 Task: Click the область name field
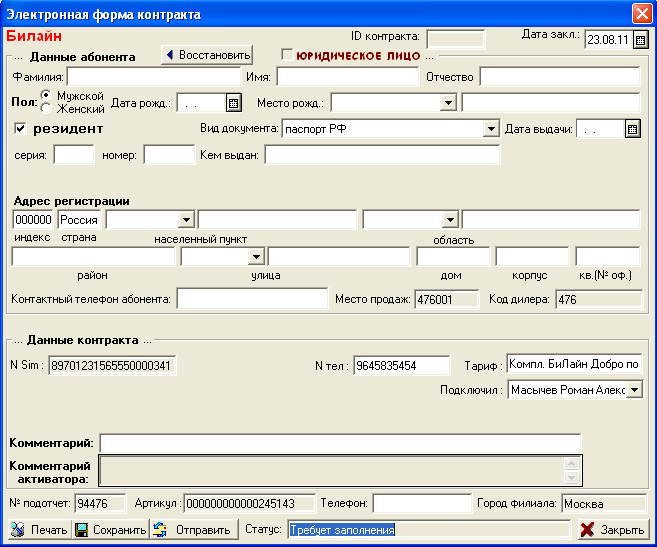[551, 220]
